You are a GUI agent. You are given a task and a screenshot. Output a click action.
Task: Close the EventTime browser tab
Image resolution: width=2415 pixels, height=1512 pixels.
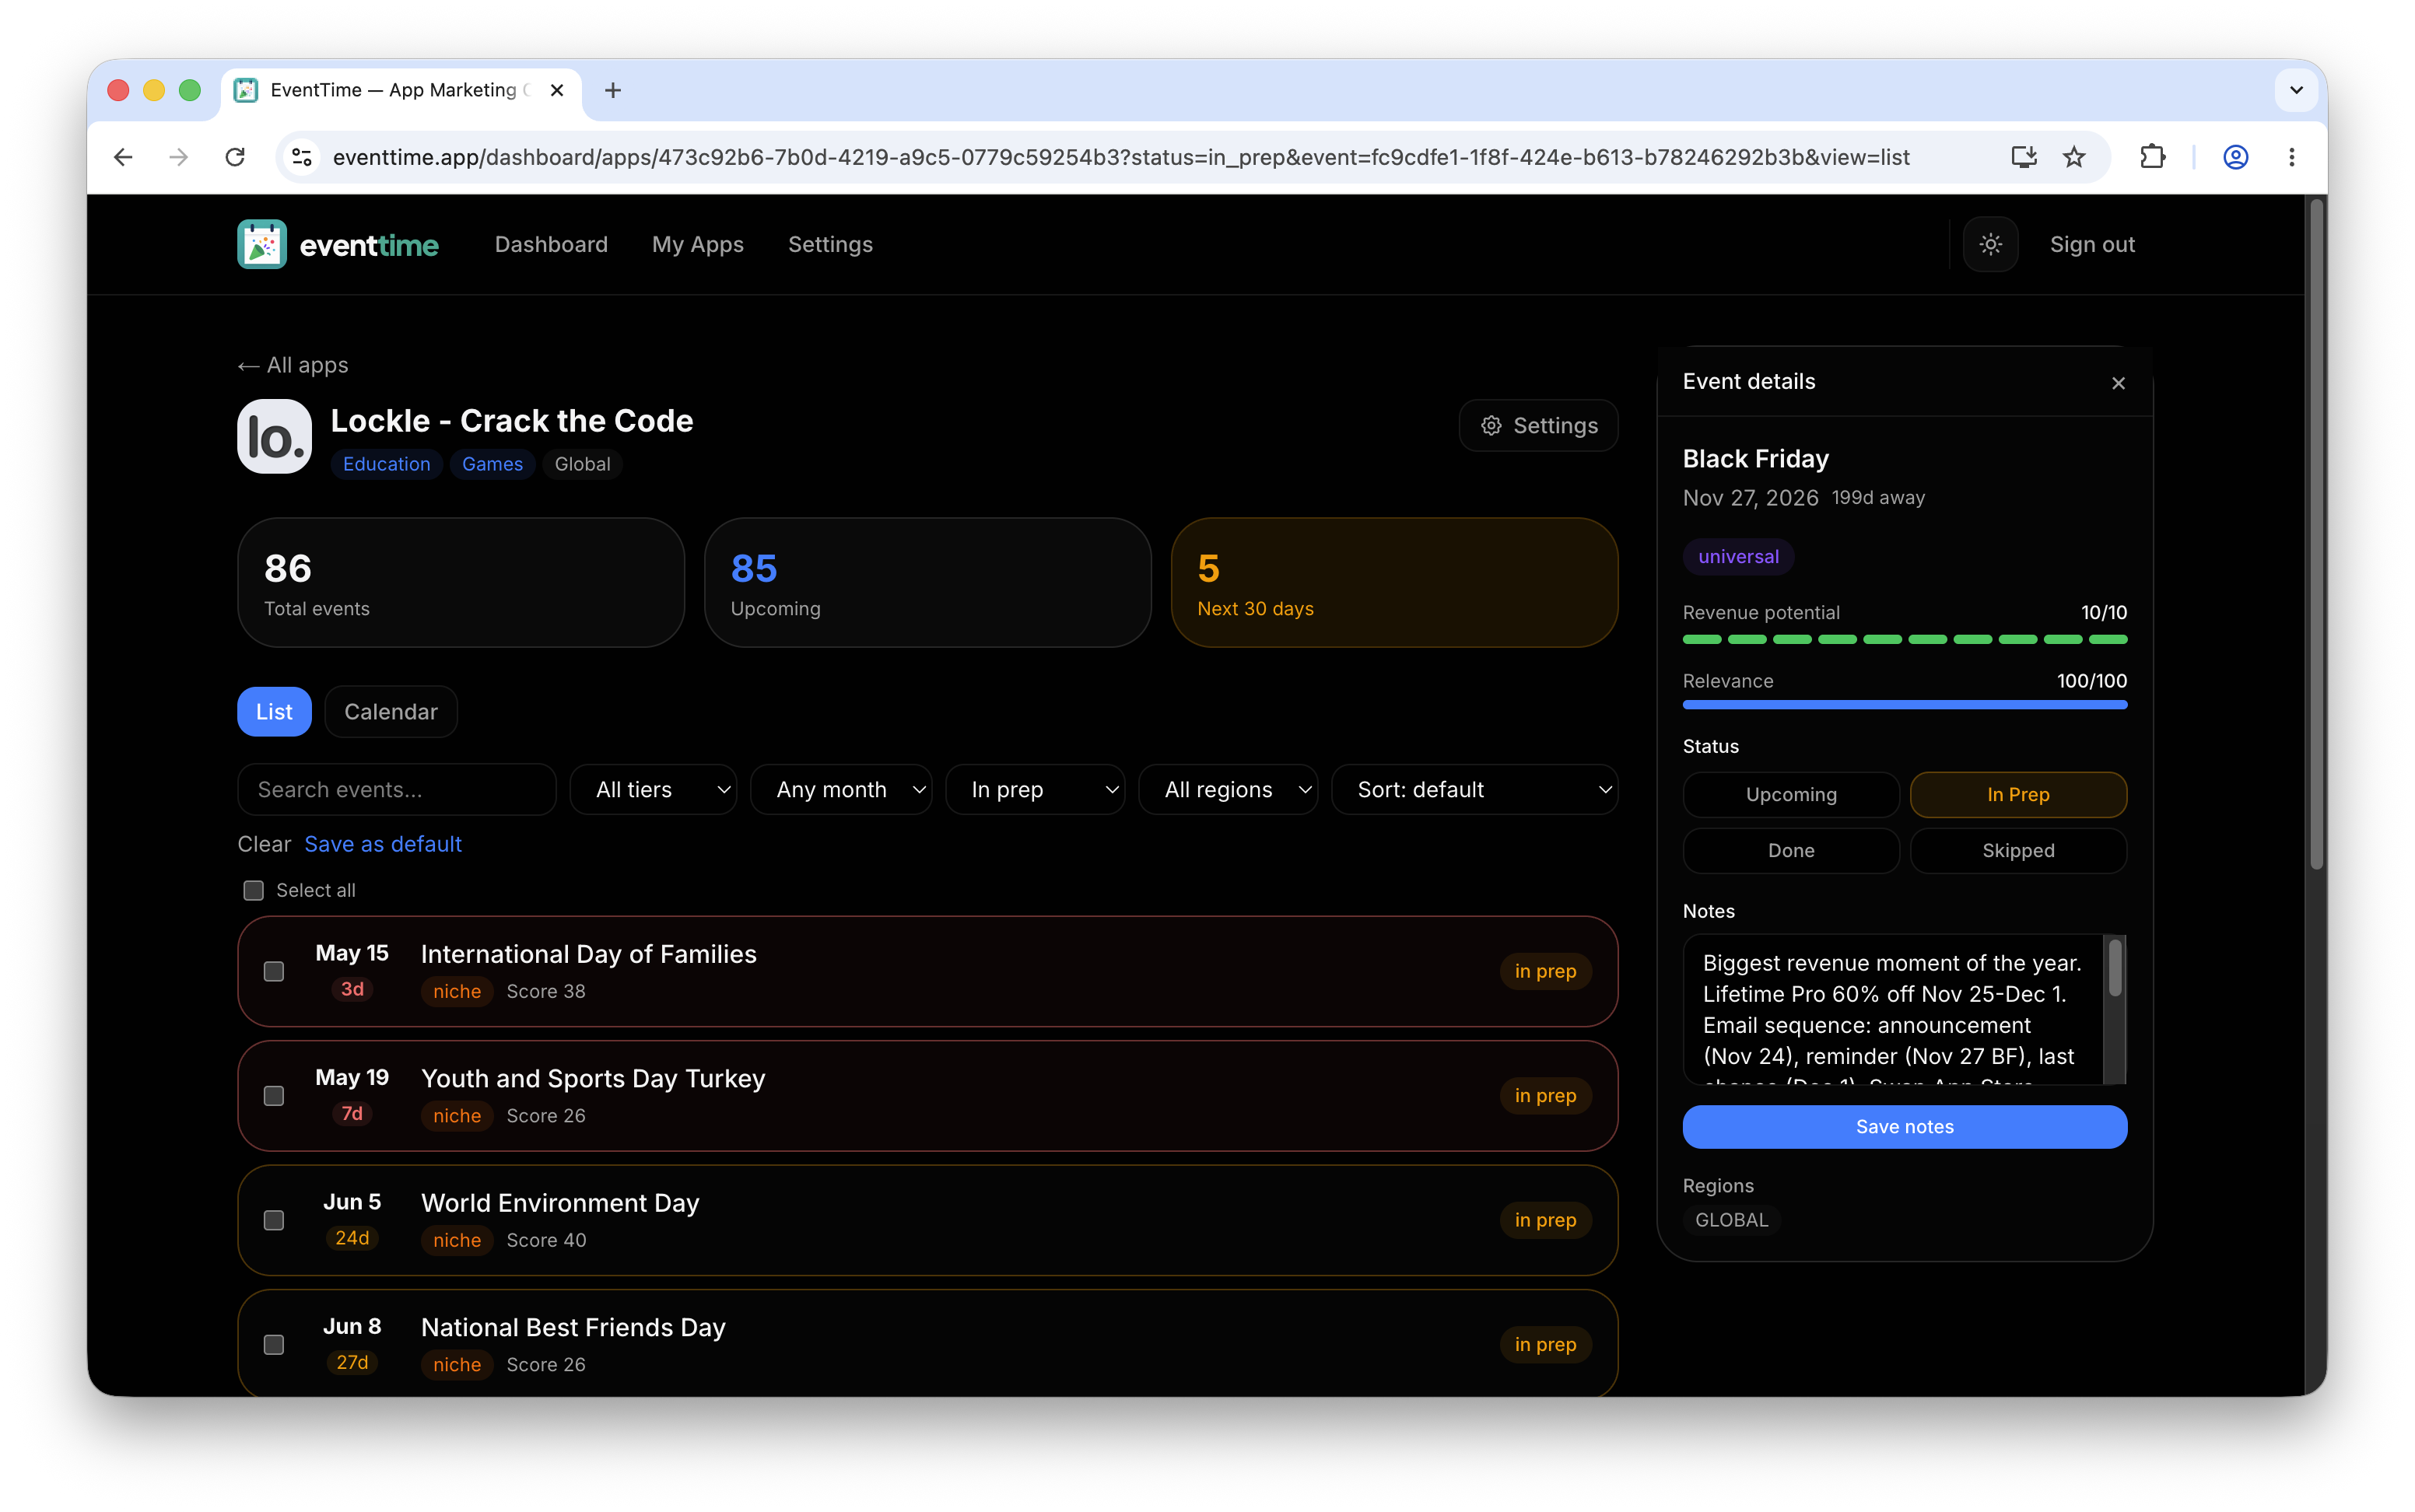click(x=557, y=90)
